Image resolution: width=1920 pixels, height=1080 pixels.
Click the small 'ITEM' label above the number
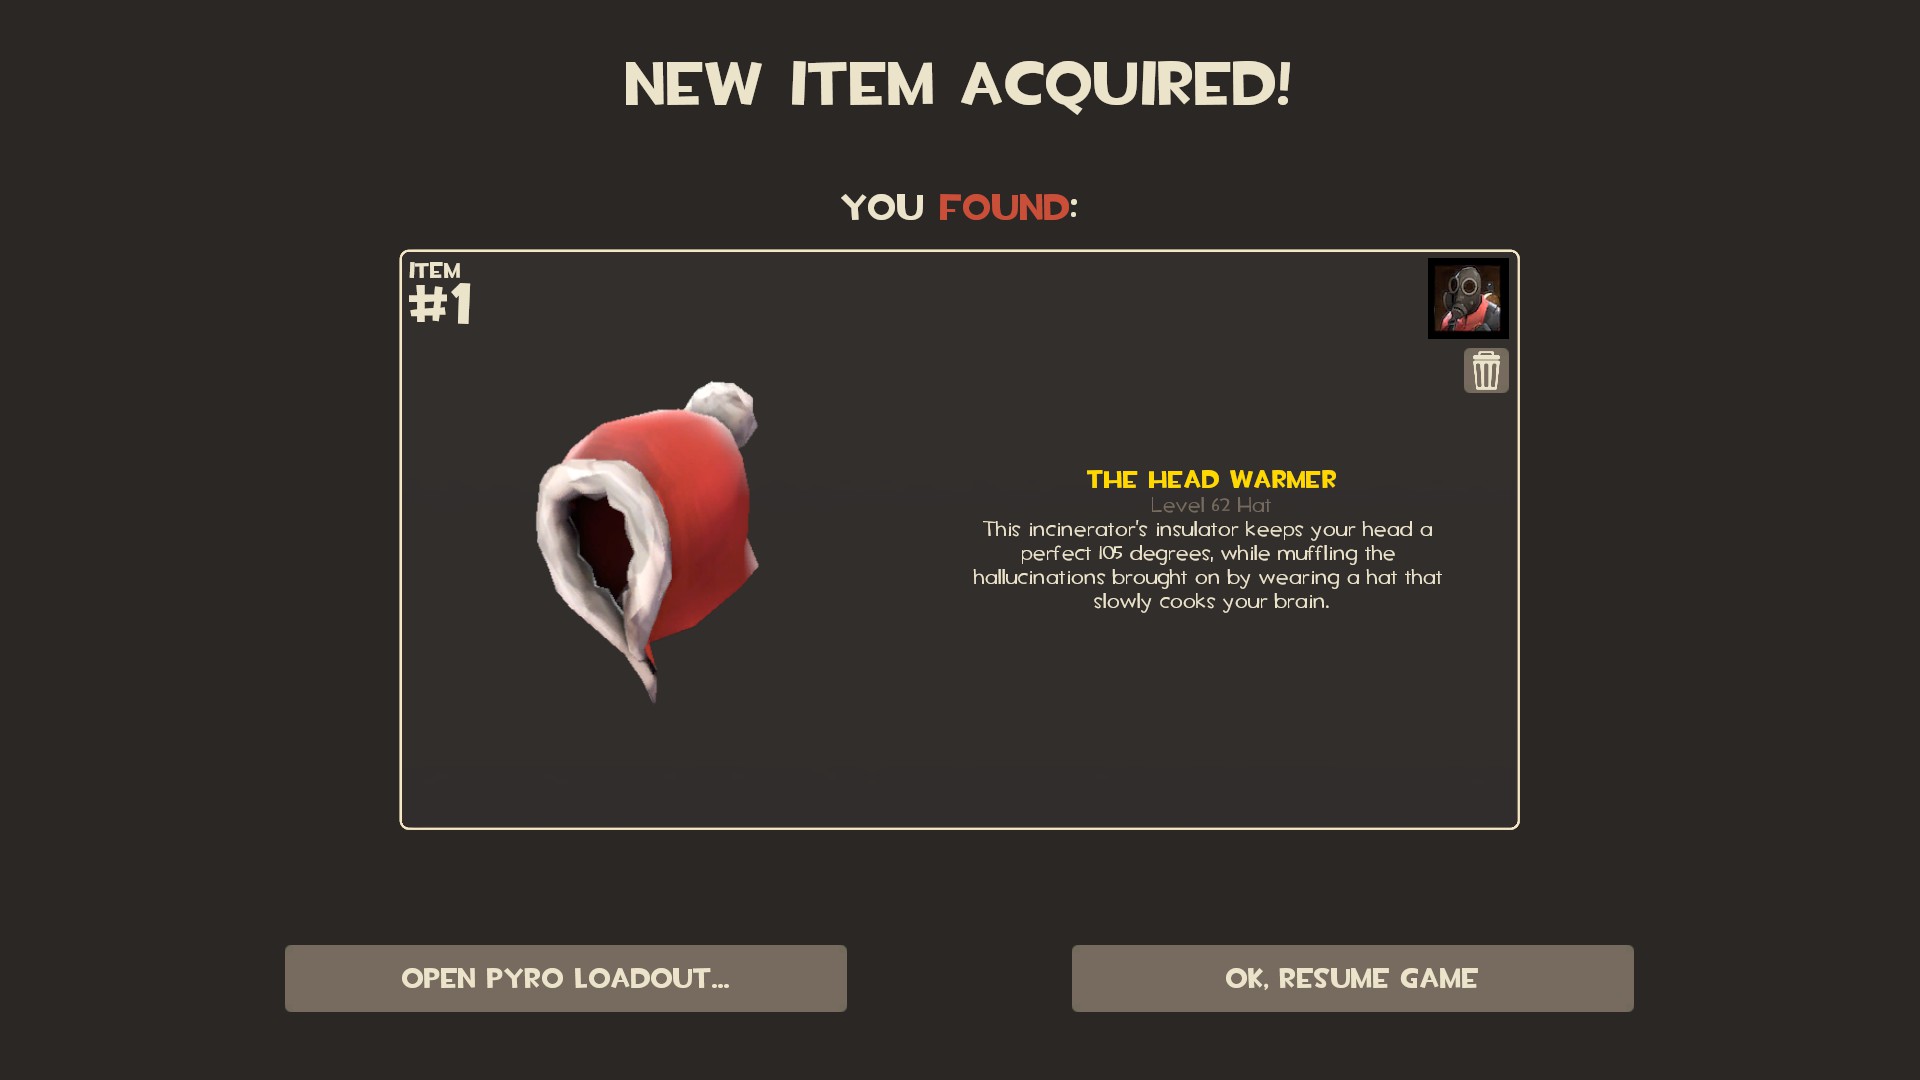[435, 271]
